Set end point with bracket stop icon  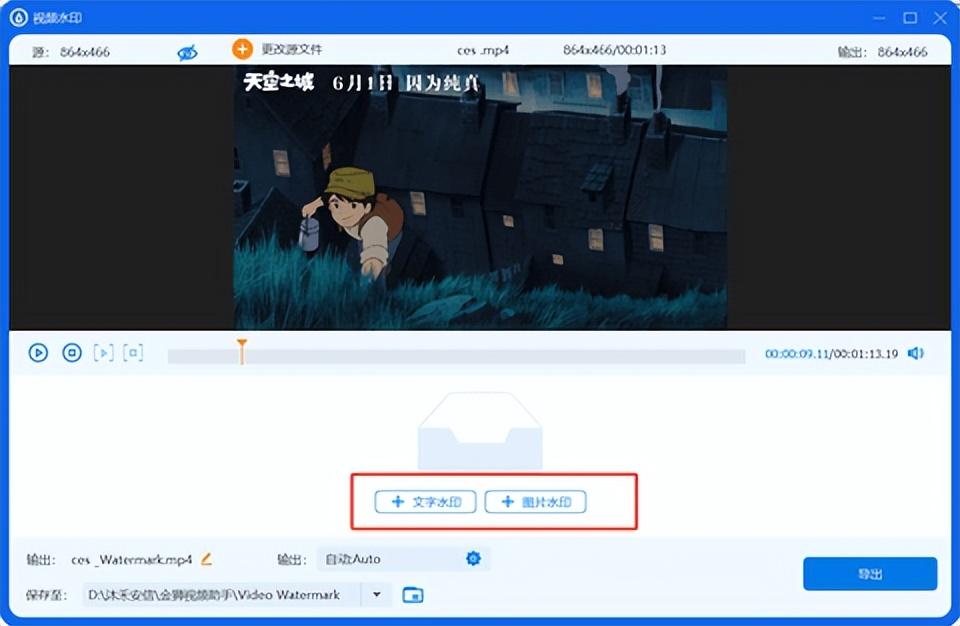pyautogui.click(x=133, y=353)
